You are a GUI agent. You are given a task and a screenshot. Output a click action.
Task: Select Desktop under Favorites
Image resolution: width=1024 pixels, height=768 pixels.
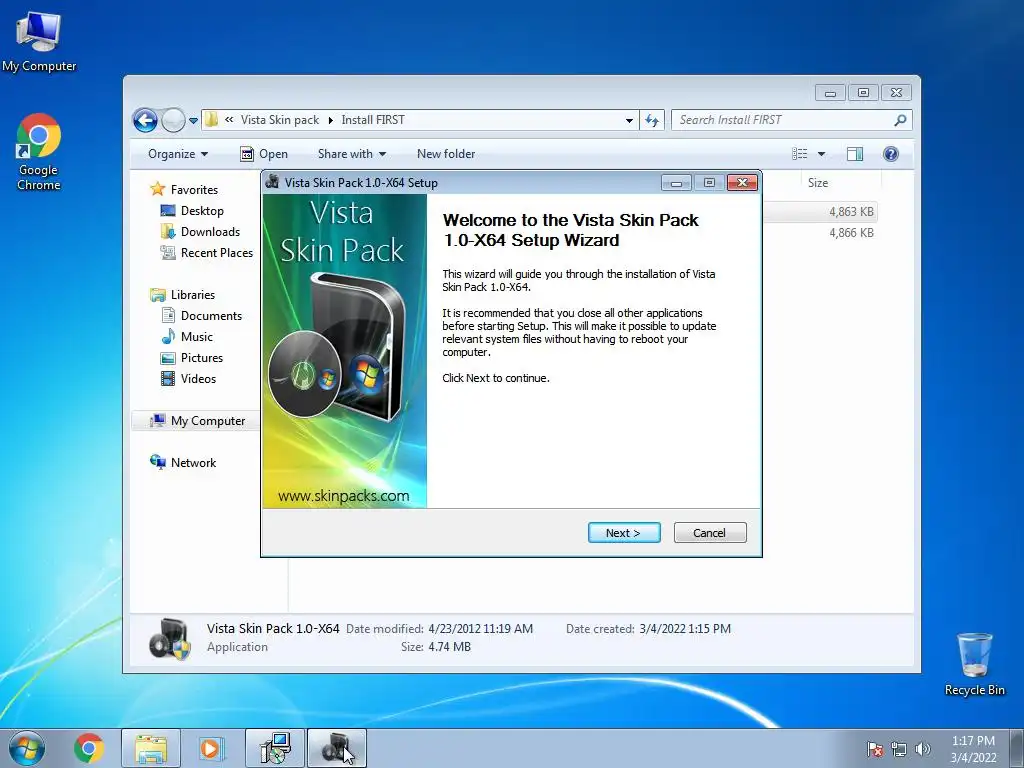(x=192, y=211)
